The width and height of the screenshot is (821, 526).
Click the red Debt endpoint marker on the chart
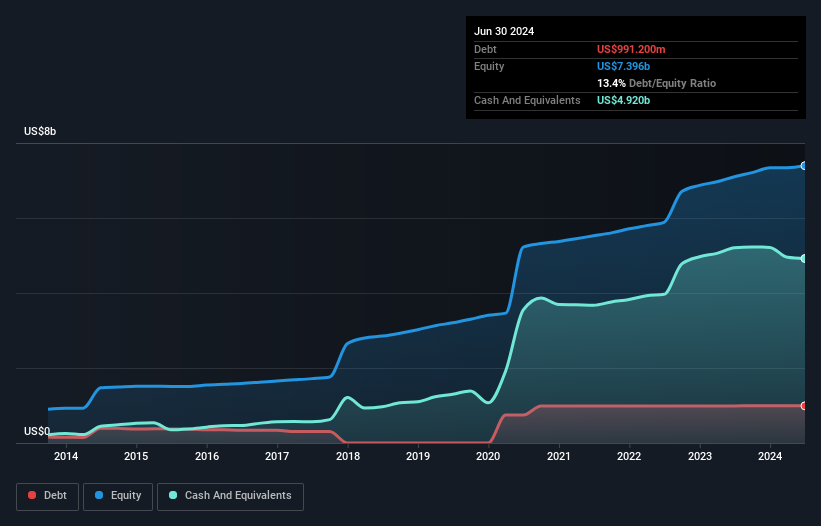804,406
